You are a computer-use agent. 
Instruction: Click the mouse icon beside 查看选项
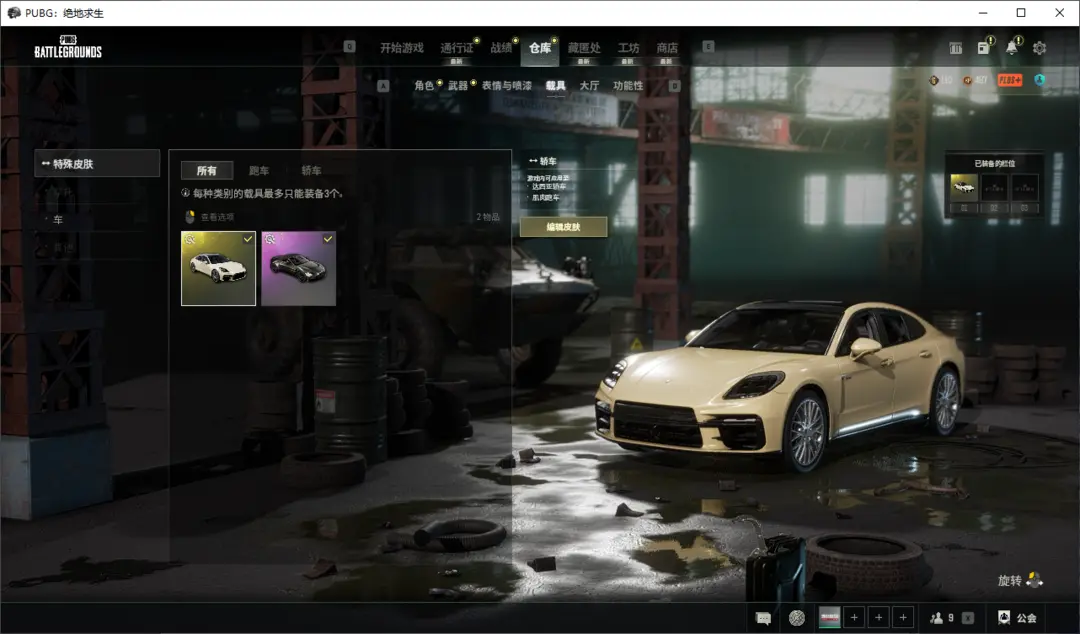coord(190,217)
